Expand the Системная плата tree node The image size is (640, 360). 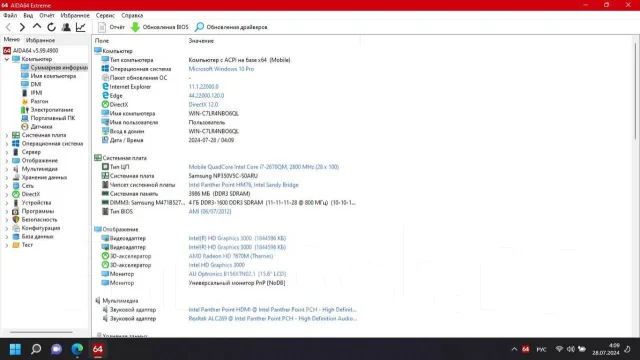(x=7, y=135)
